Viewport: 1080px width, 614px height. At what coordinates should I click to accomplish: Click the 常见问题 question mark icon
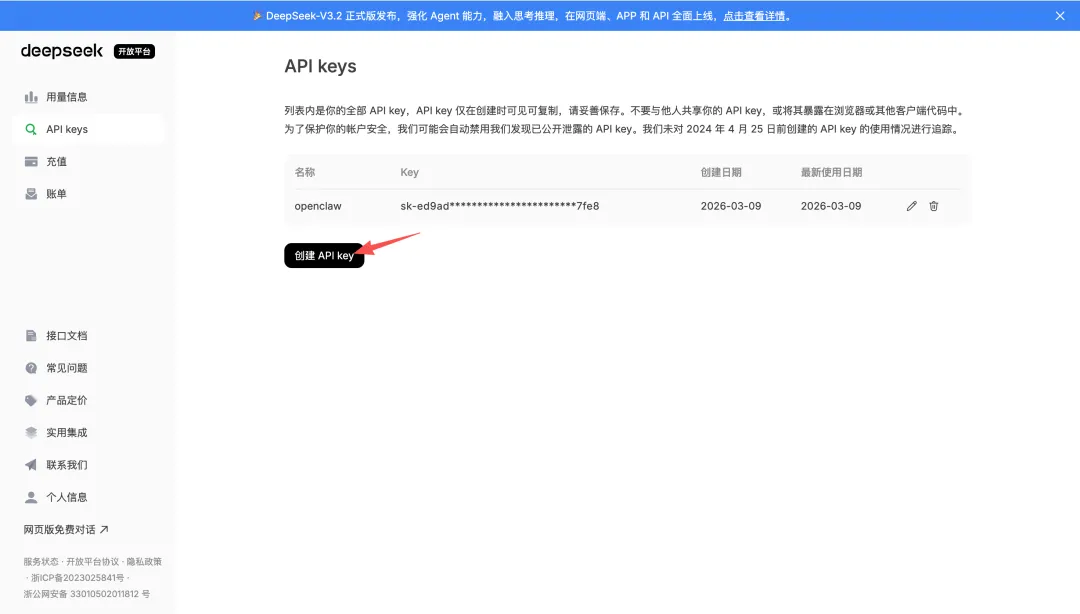[31, 368]
